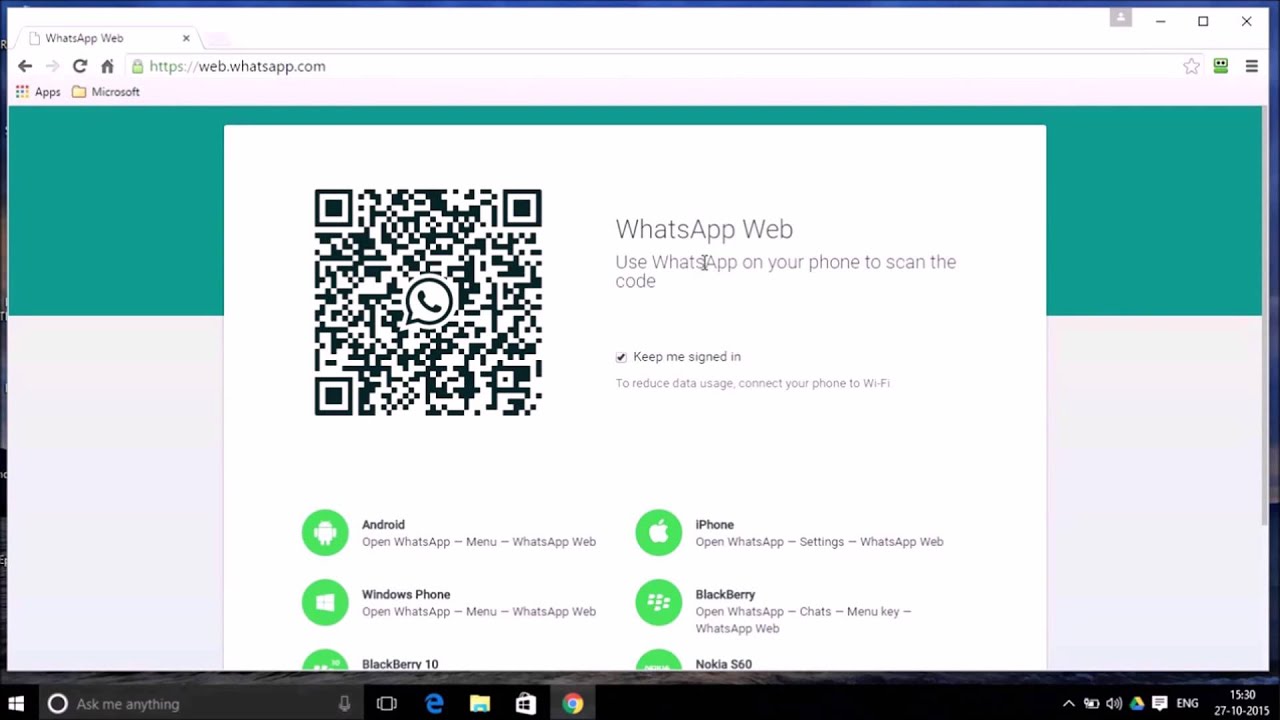The width and height of the screenshot is (1280, 720).
Task: Show hidden system tray icons
Action: pos(1068,704)
